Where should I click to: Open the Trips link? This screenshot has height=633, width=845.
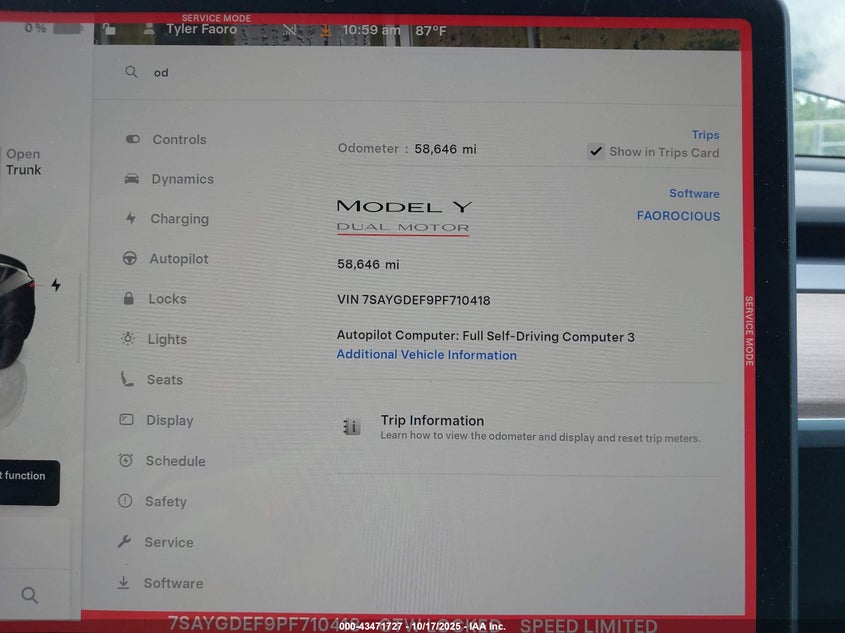point(705,135)
